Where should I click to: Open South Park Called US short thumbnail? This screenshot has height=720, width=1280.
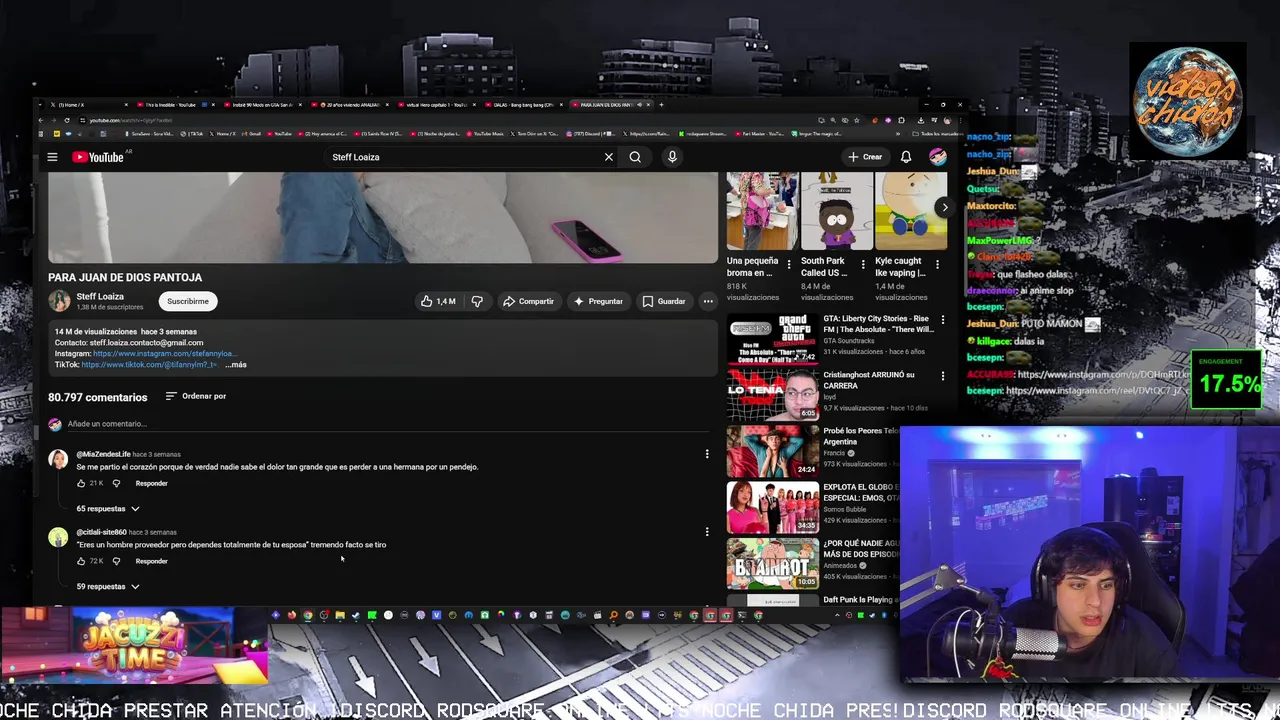tap(837, 211)
